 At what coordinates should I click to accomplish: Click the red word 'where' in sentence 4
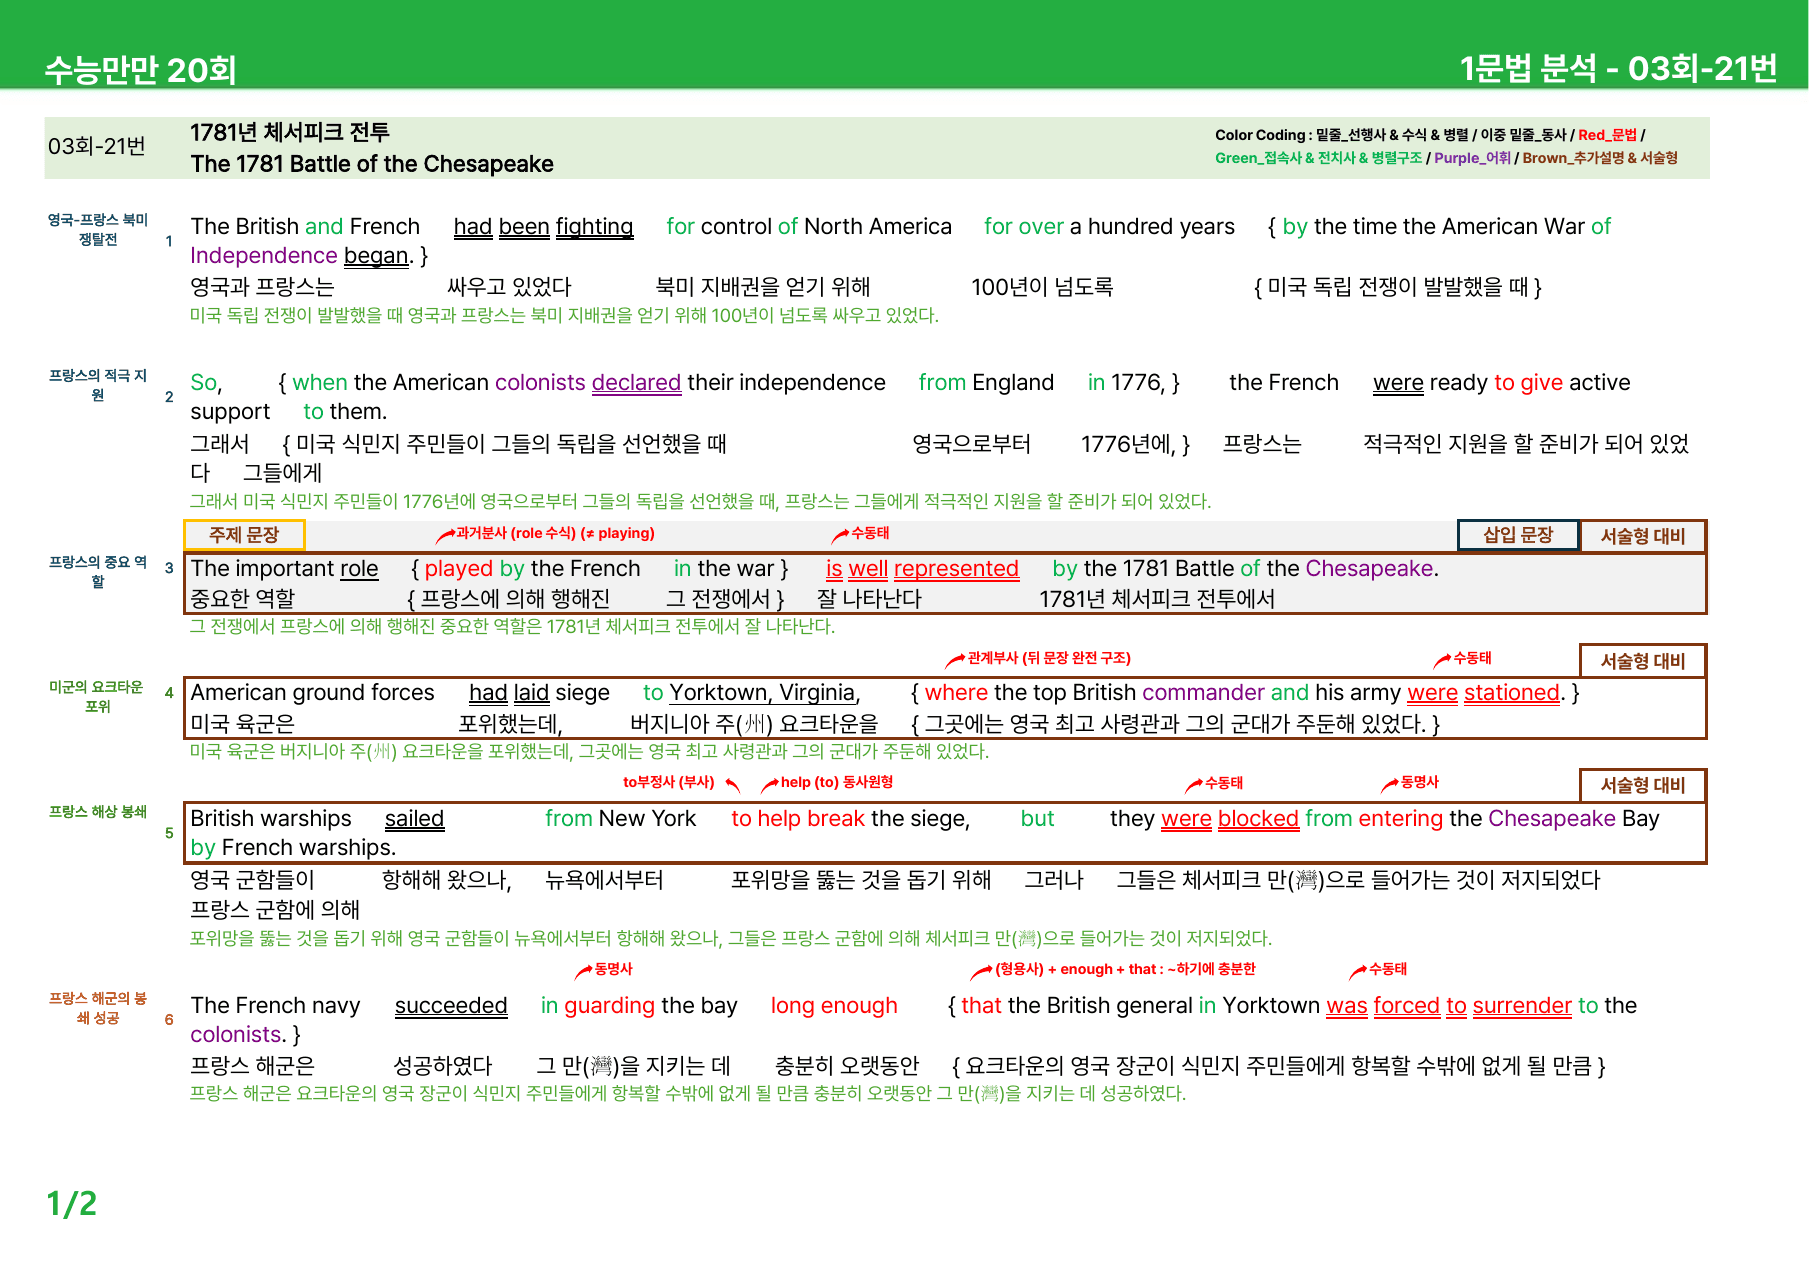pos(956,693)
